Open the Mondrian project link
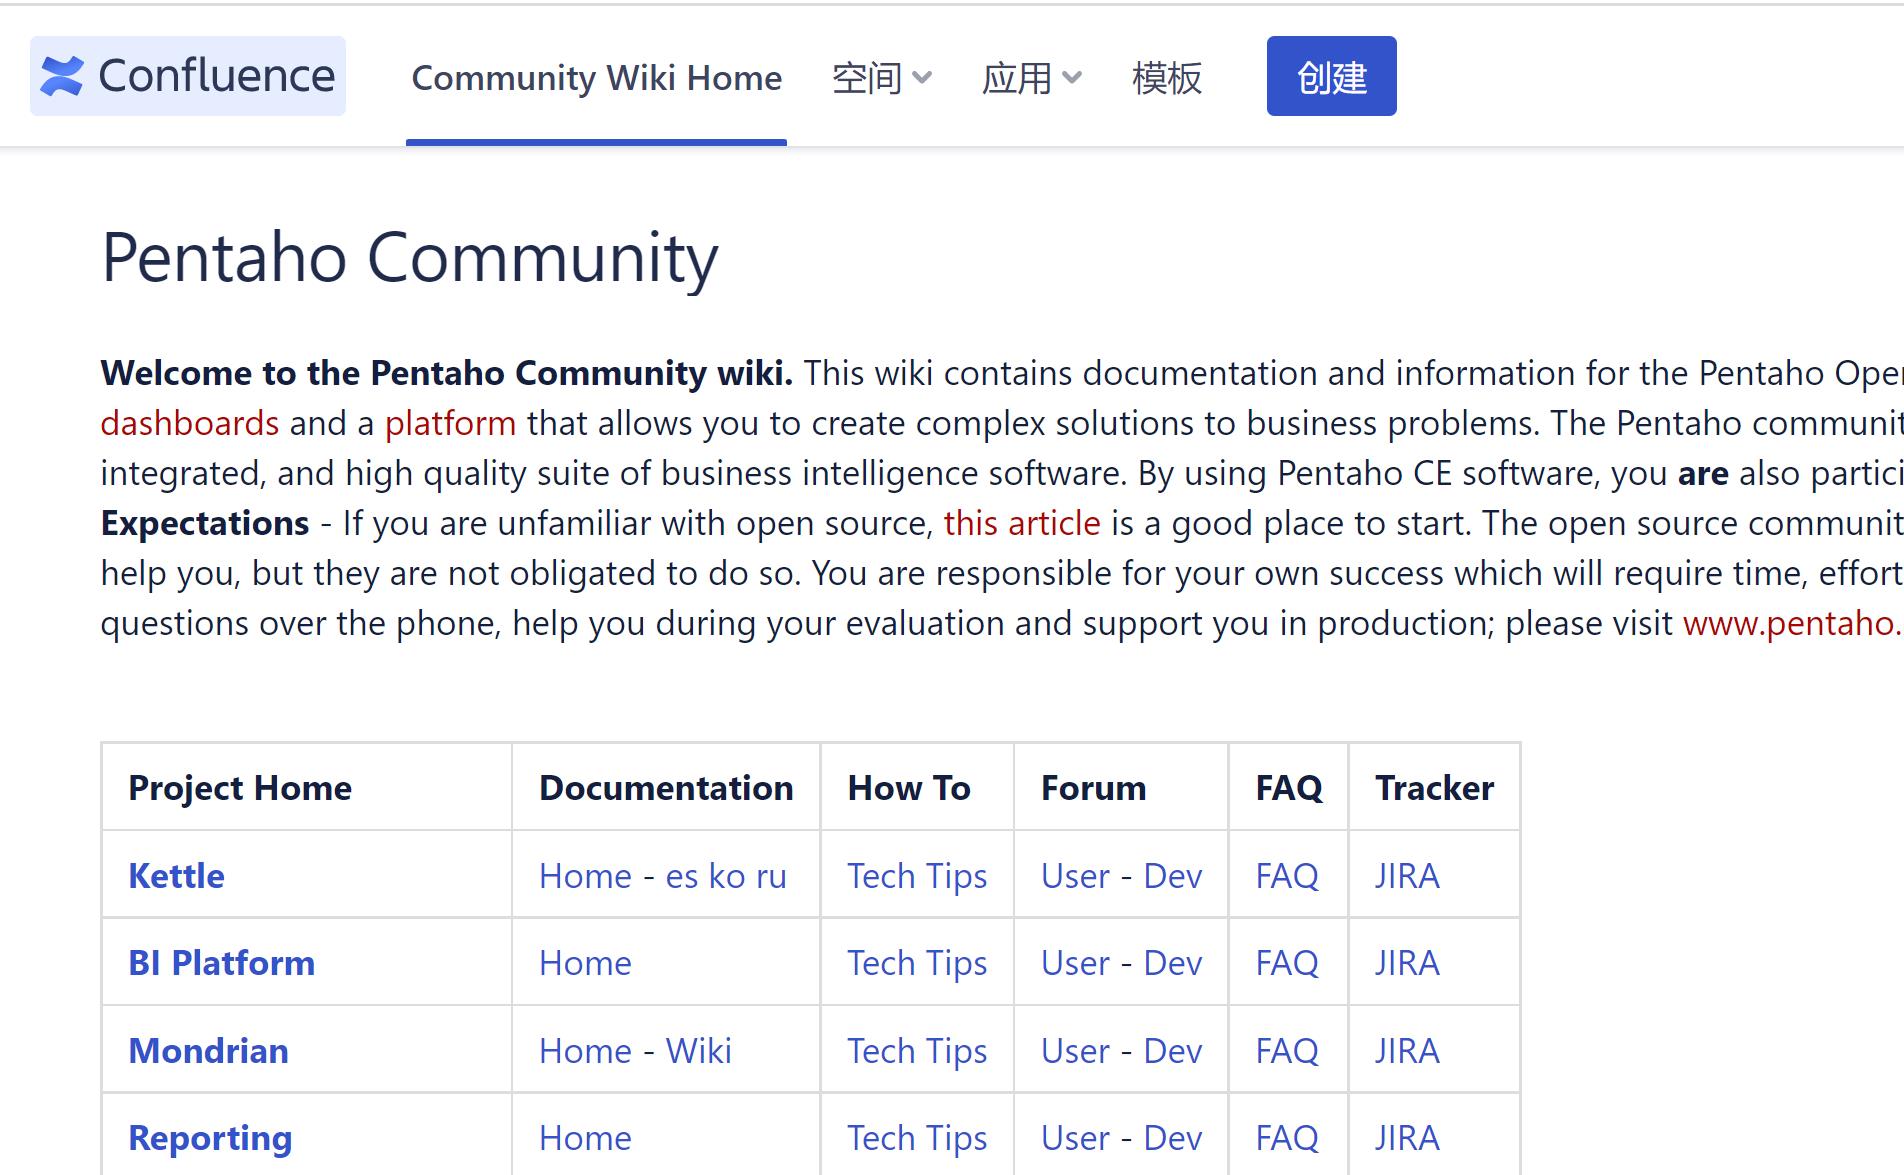The height and width of the screenshot is (1175, 1904). tap(209, 1051)
